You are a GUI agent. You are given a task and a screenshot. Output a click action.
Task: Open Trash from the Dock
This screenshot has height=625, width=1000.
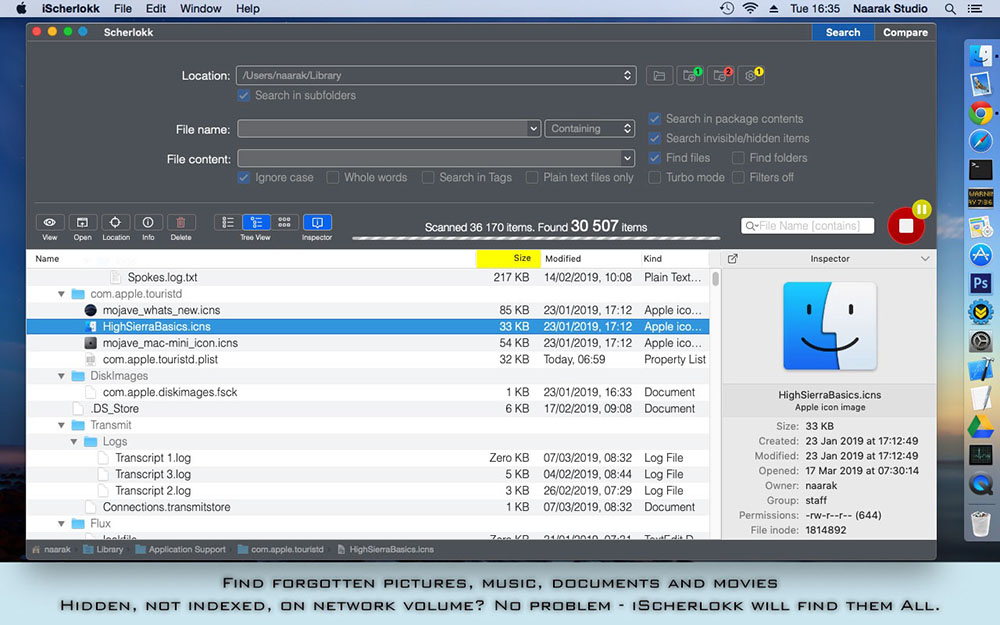(980, 524)
